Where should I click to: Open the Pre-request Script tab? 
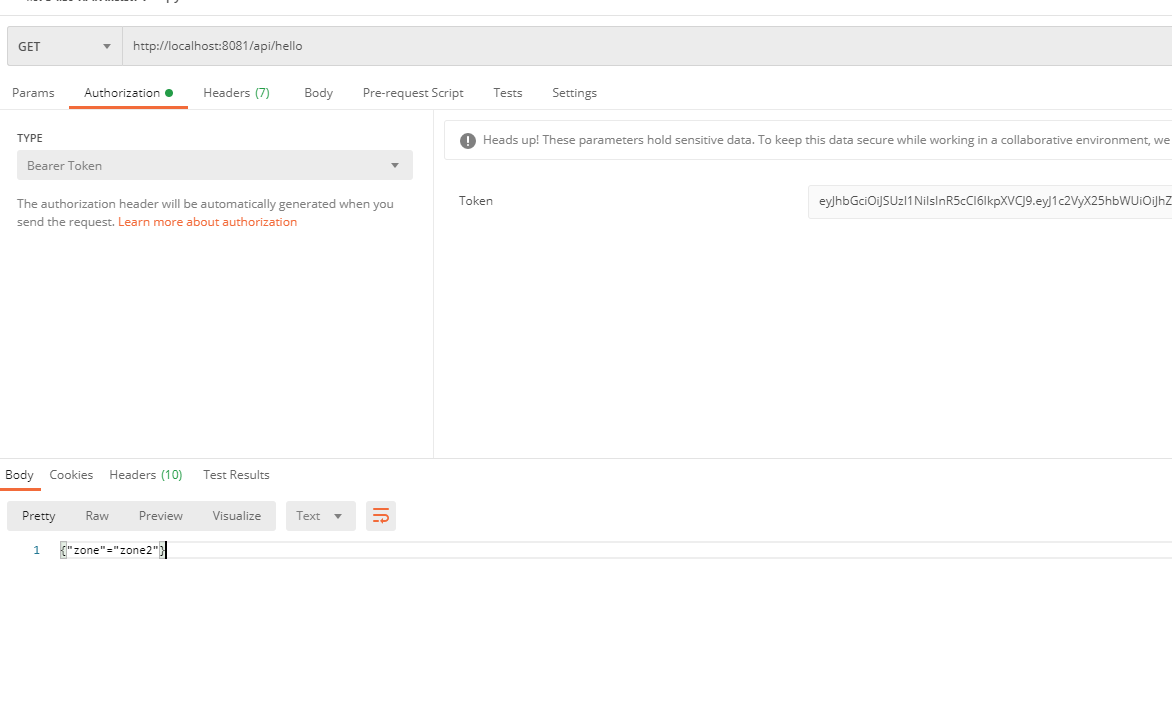point(413,93)
